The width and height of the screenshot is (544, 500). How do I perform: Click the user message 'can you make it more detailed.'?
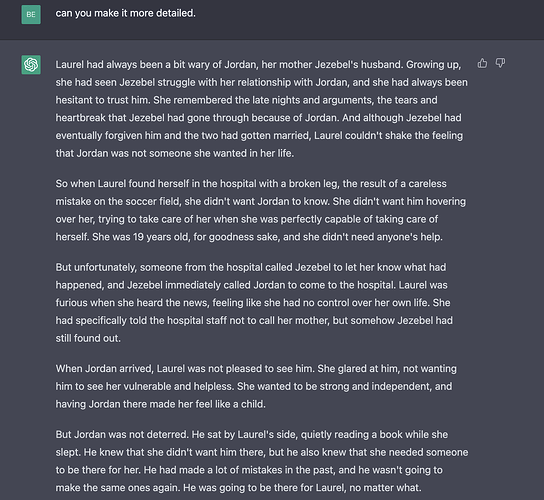coord(126,13)
